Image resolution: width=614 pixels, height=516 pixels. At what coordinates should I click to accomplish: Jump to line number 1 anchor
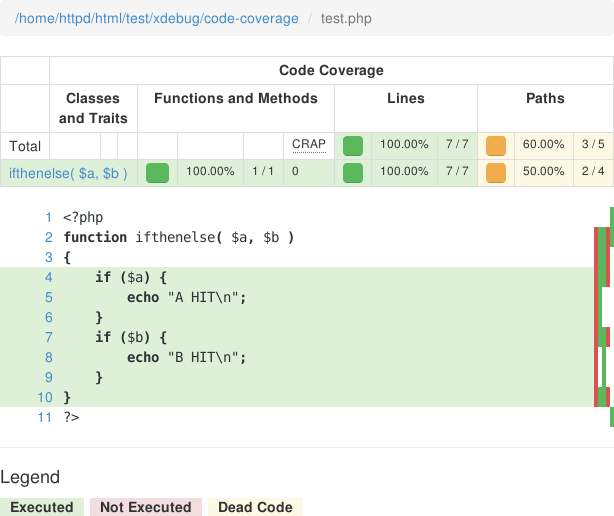pos(48,217)
